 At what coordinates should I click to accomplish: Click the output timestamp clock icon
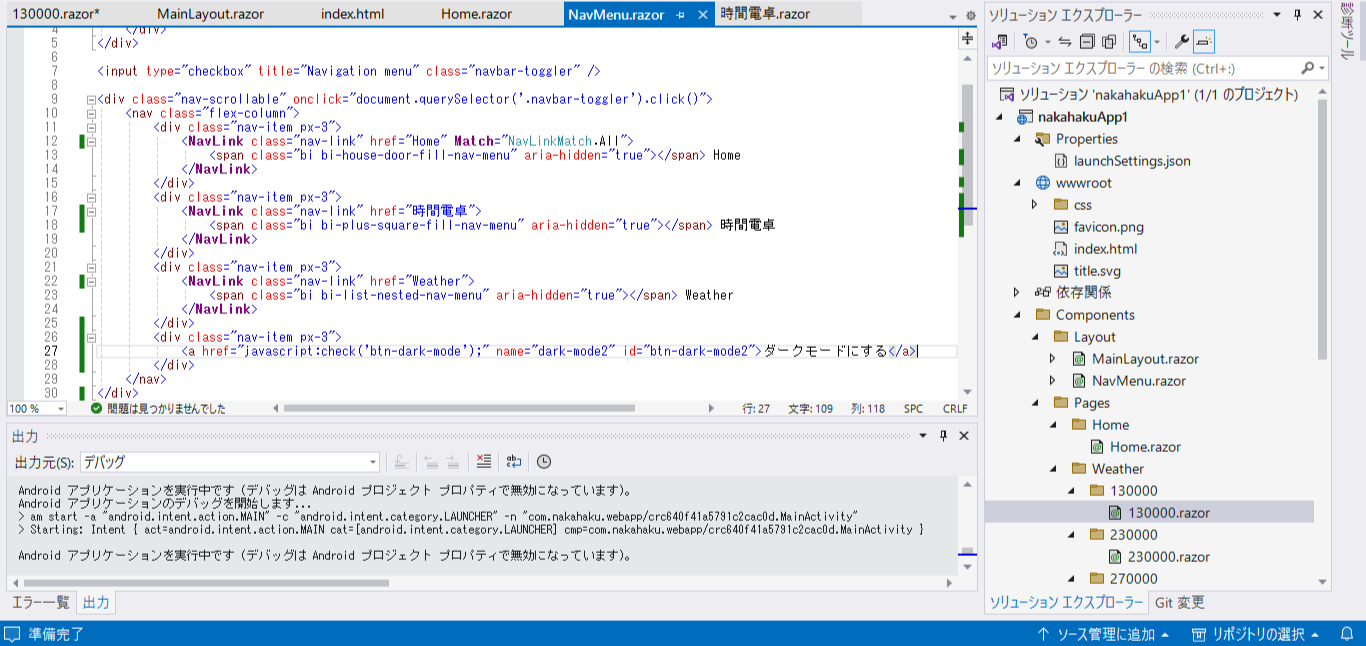(543, 461)
